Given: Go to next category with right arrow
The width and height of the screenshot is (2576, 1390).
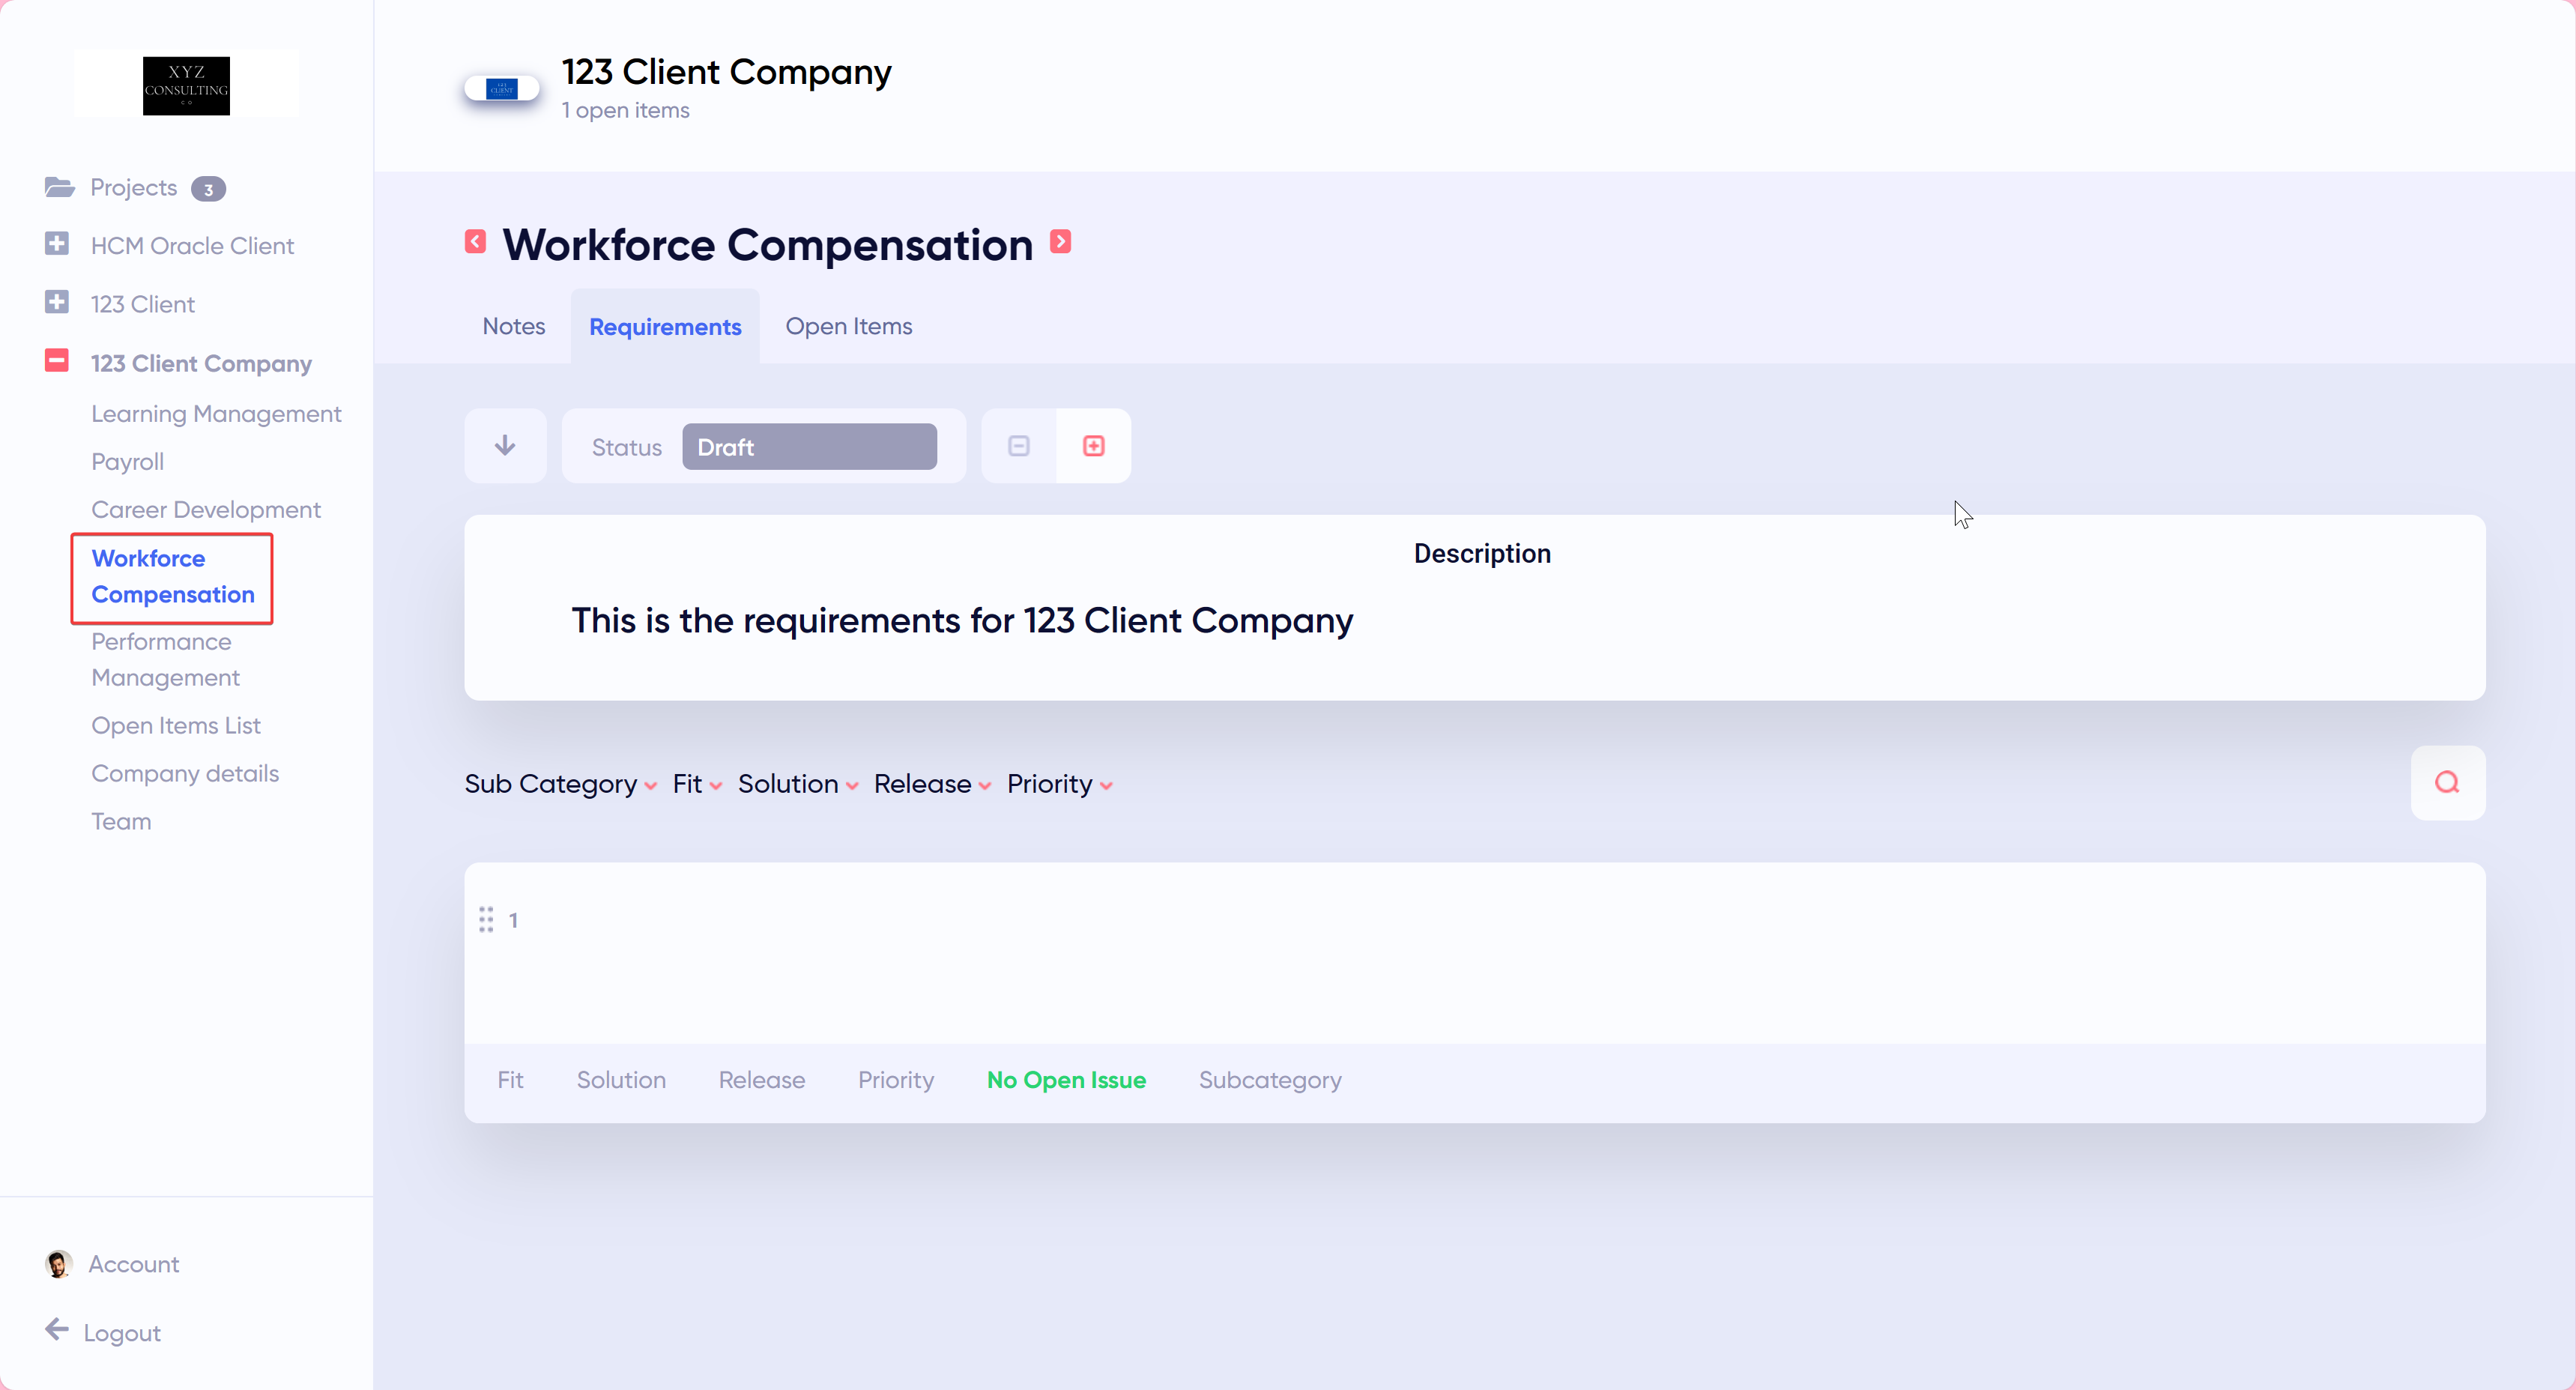Looking at the screenshot, I should [1060, 242].
